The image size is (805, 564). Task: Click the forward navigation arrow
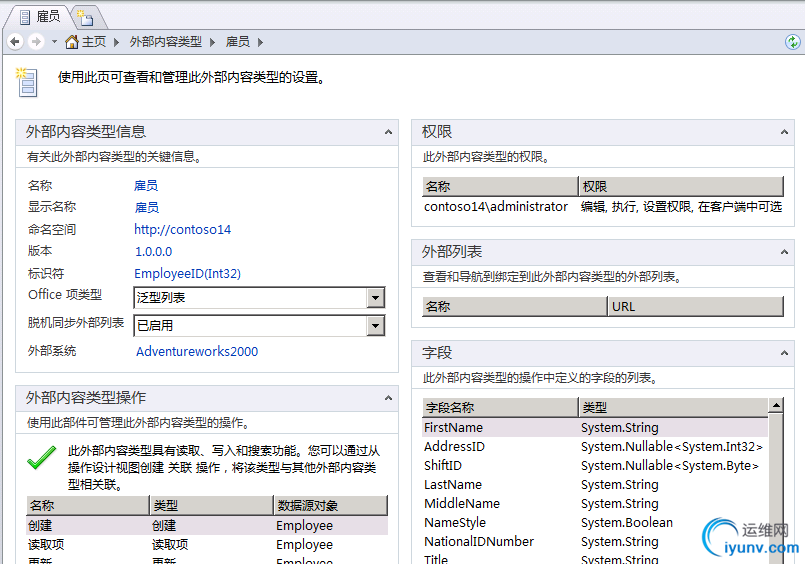click(36, 42)
